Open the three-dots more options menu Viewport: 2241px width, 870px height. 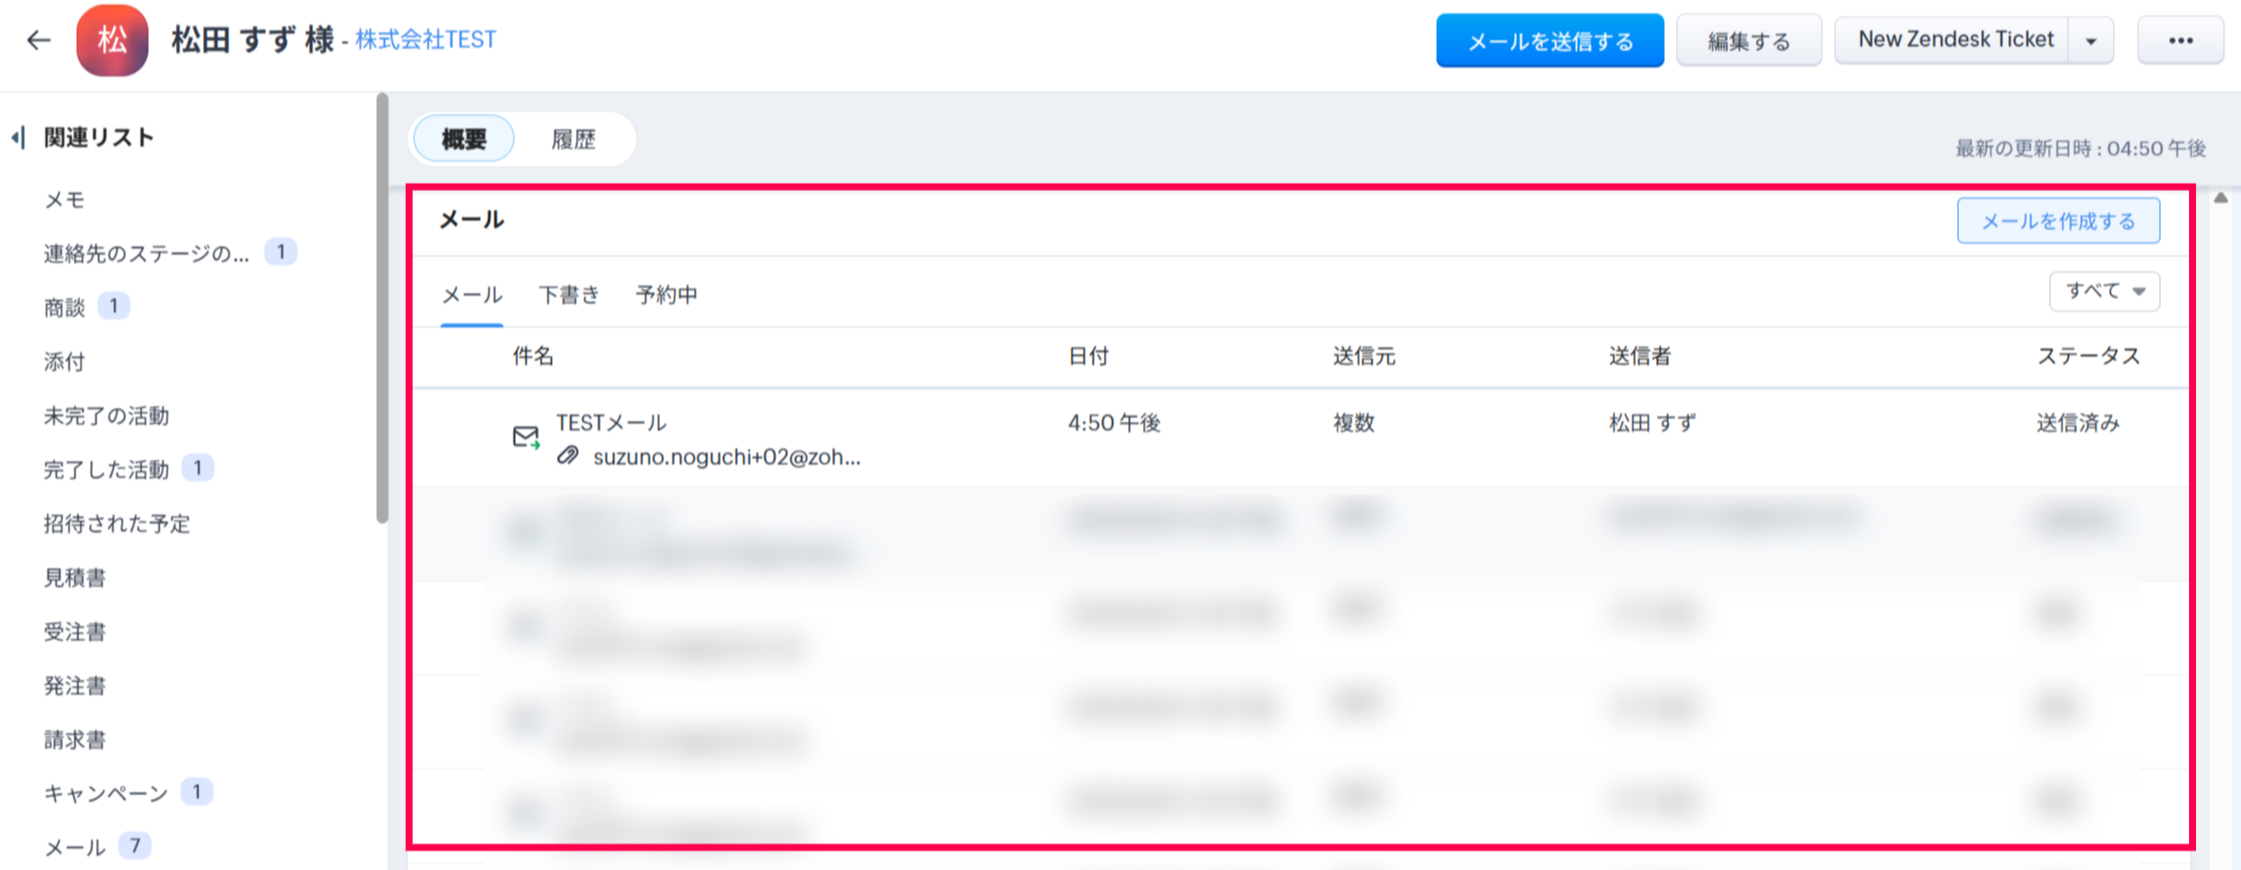(x=2180, y=41)
